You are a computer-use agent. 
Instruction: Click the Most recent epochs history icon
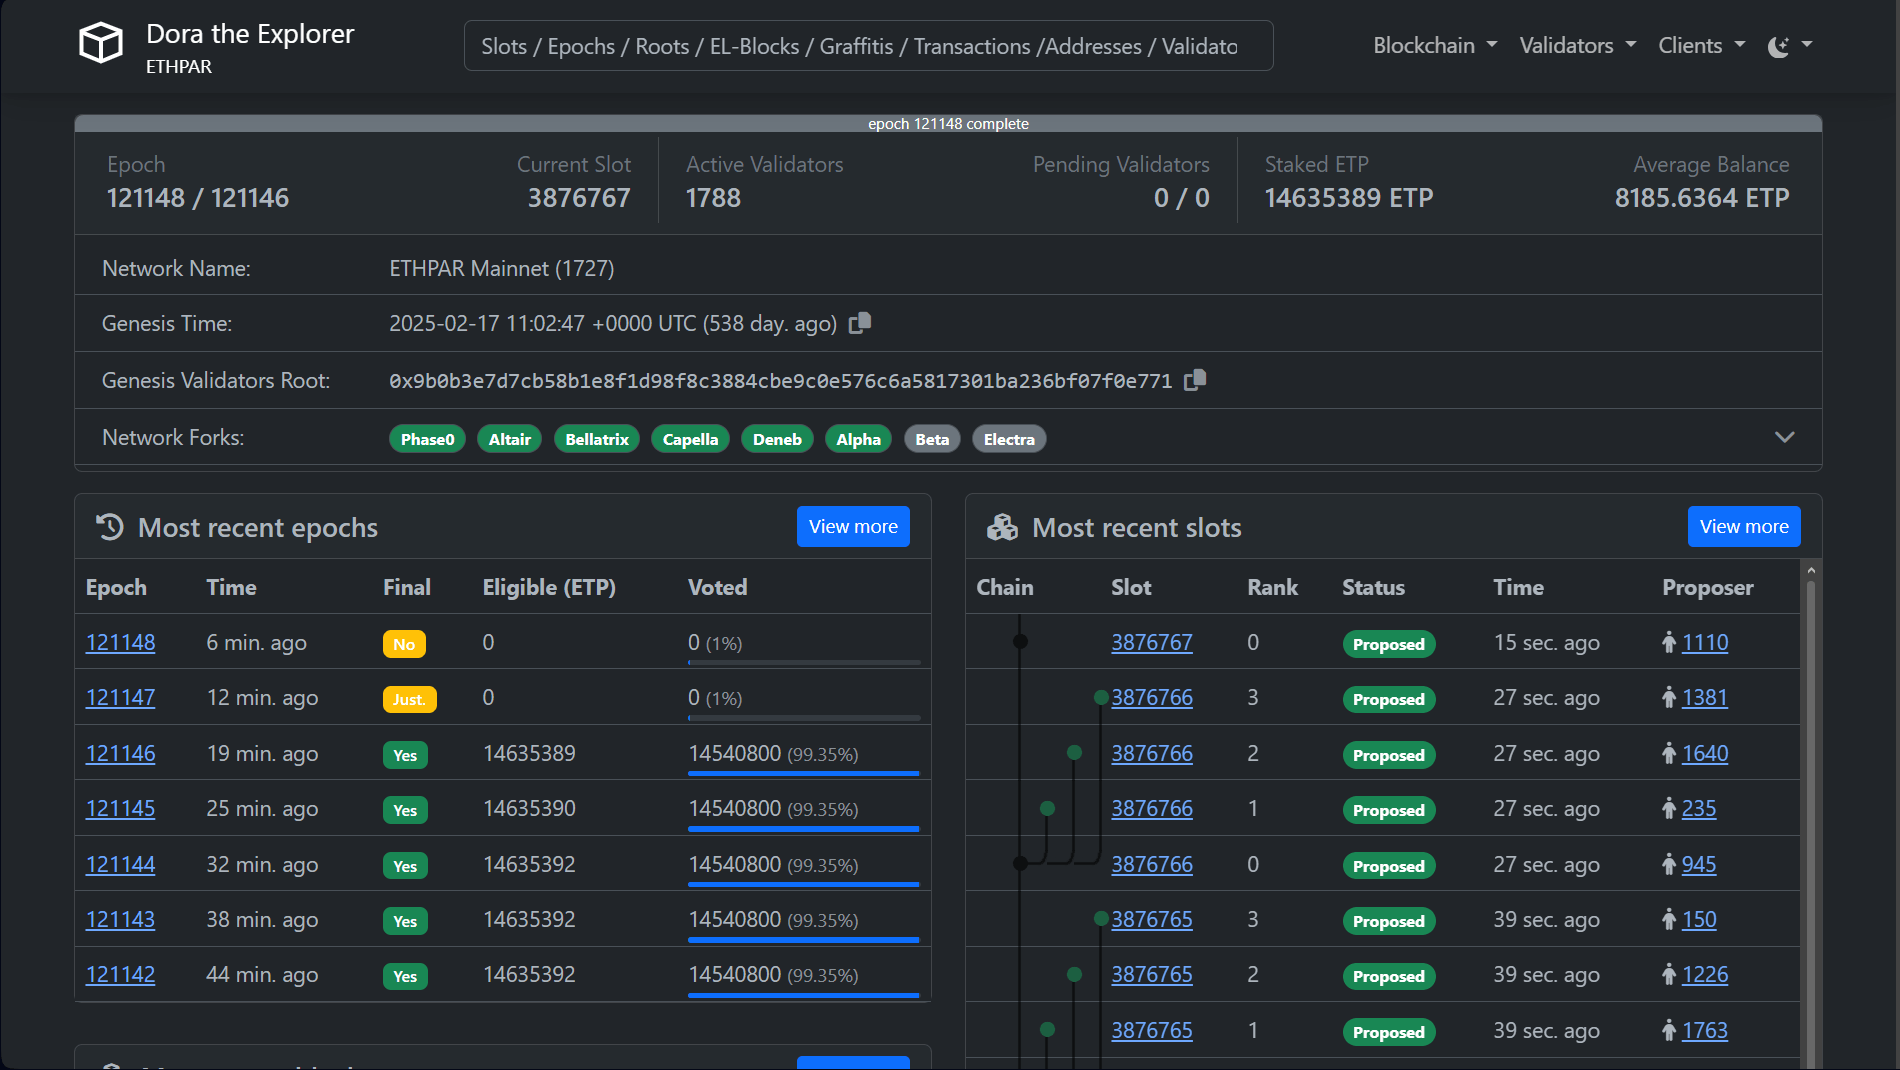110,527
